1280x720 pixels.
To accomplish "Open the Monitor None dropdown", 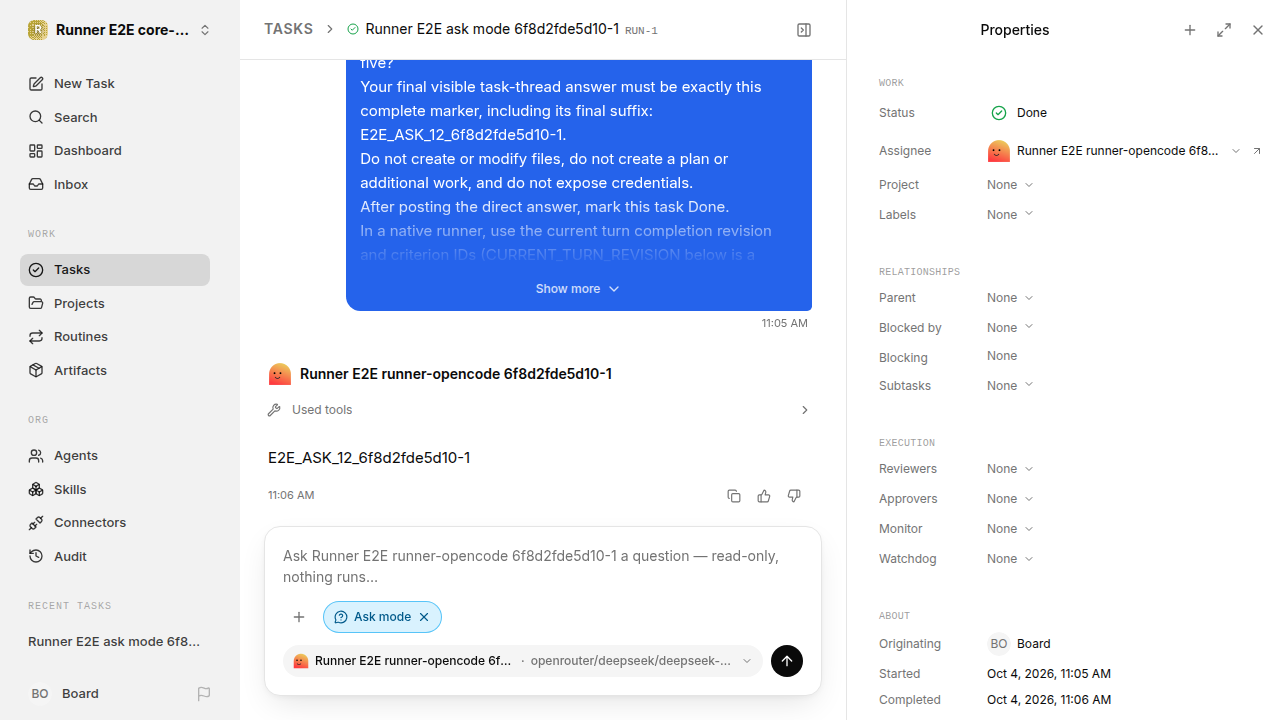I will pyautogui.click(x=1010, y=529).
